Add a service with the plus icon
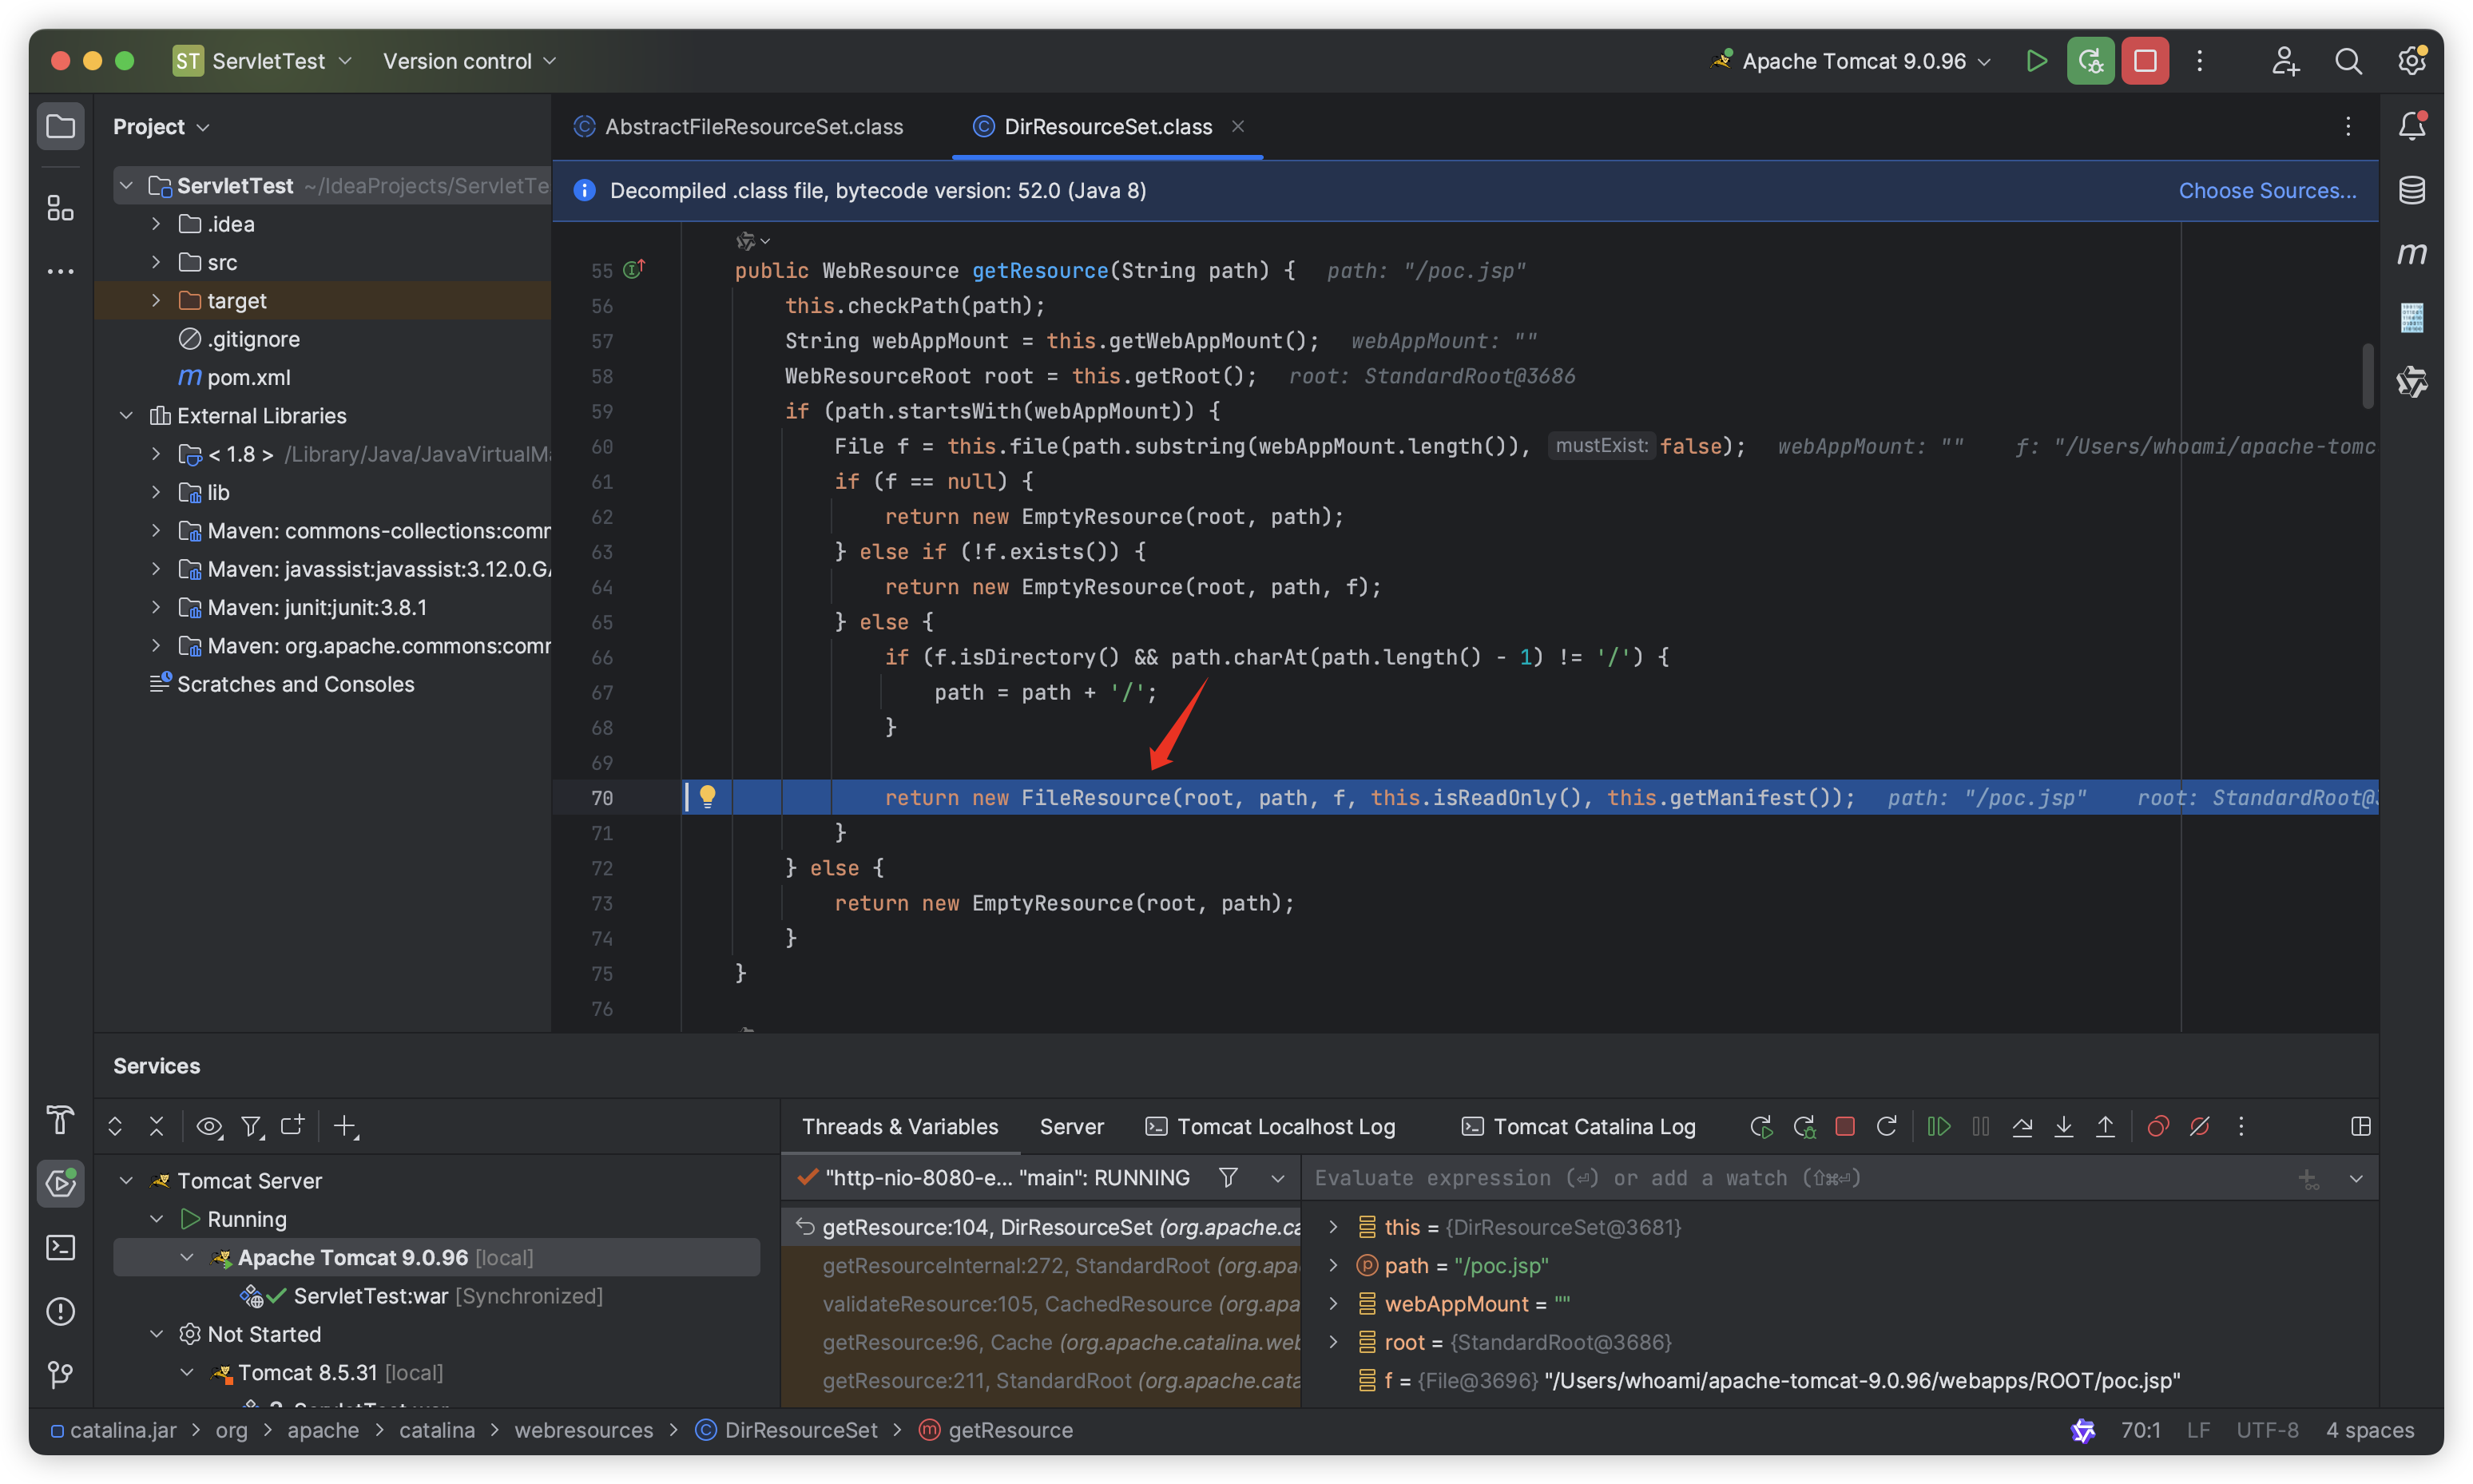The image size is (2473, 1484). [345, 1126]
